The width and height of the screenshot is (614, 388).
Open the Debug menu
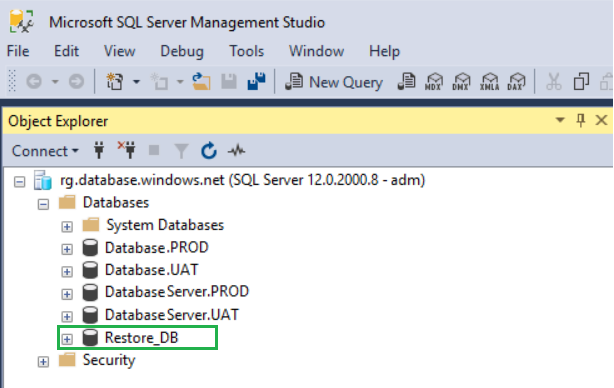click(x=182, y=51)
